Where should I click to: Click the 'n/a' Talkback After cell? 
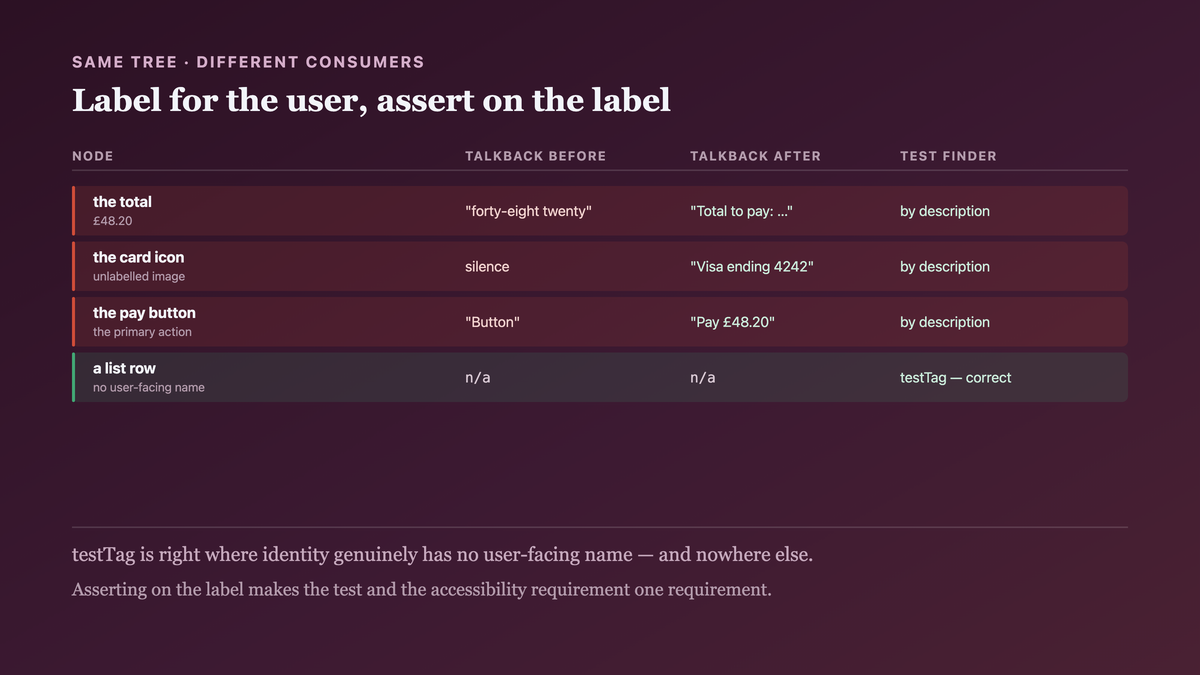[703, 378]
